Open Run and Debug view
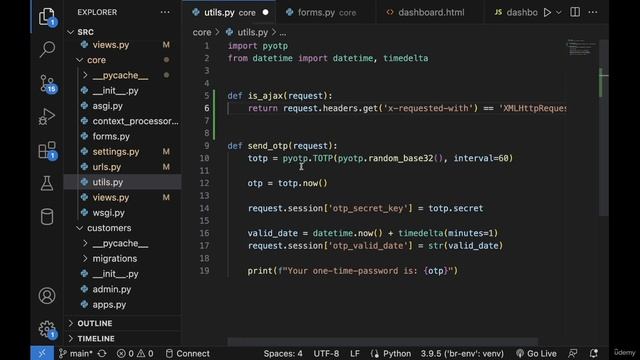Screen dimensions: 640x360 47,117
